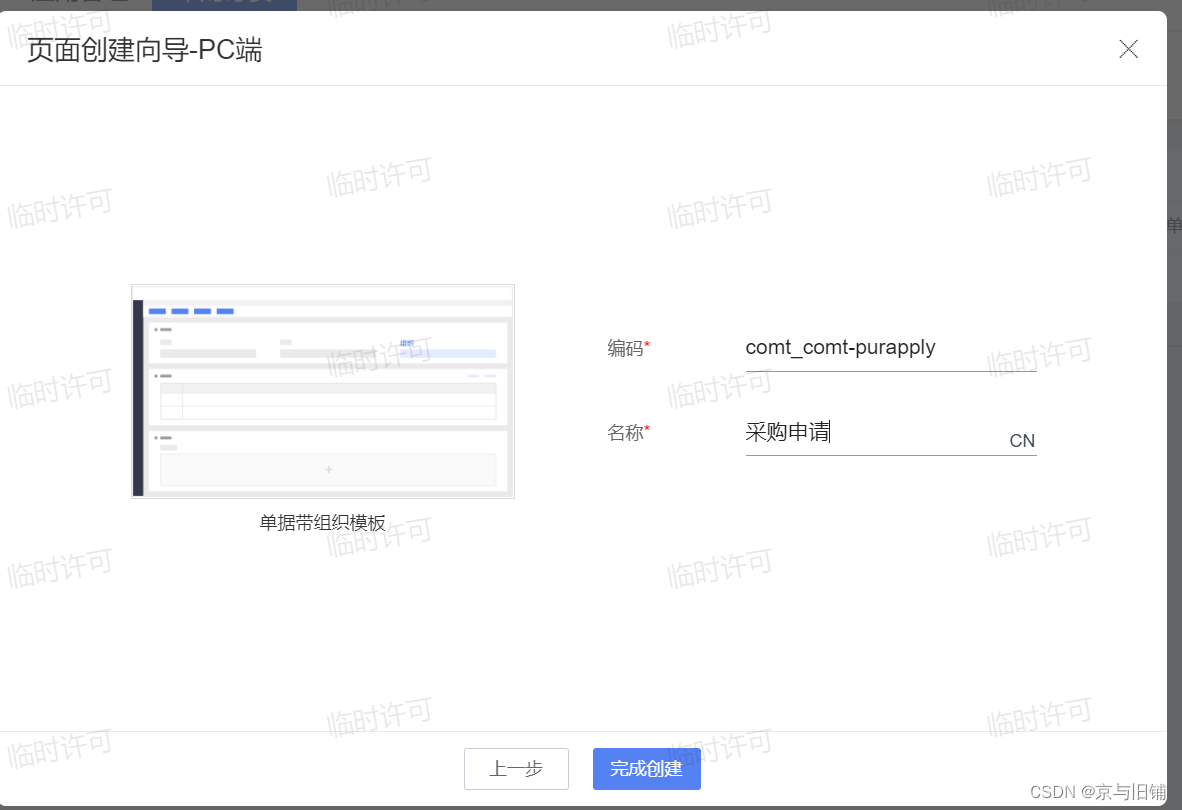1182x810 pixels.
Task: Close the 页面创建向导-PC端 dialog
Action: pos(1128,49)
